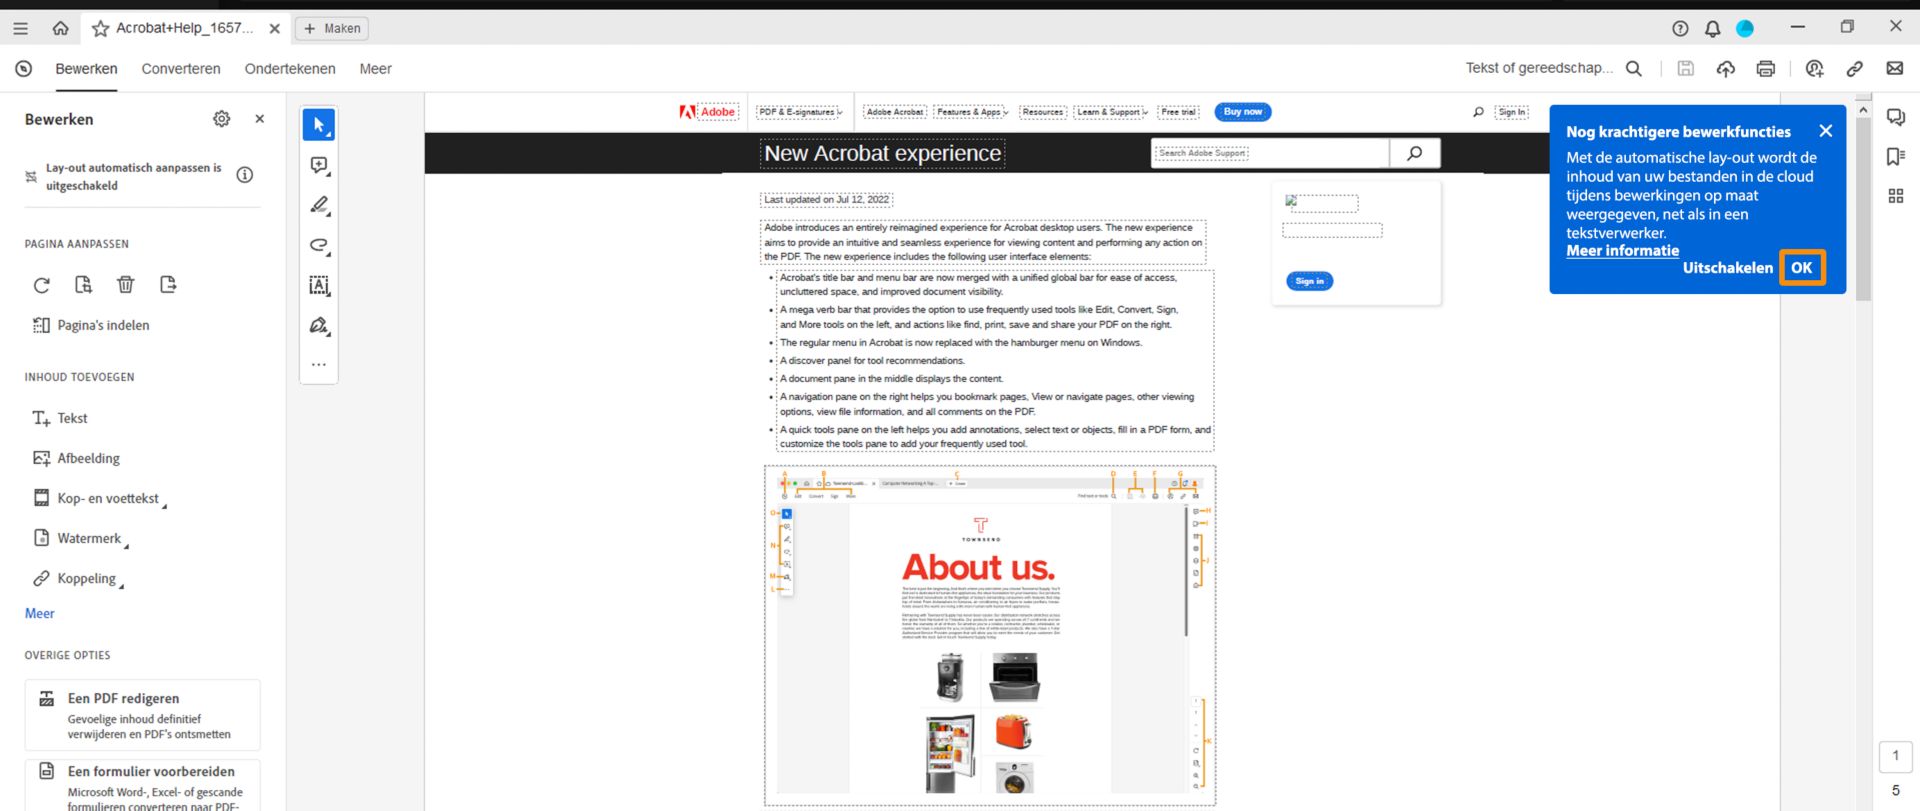Show info about automatic lay-out
The height and width of the screenshot is (811, 1920).
245,175
